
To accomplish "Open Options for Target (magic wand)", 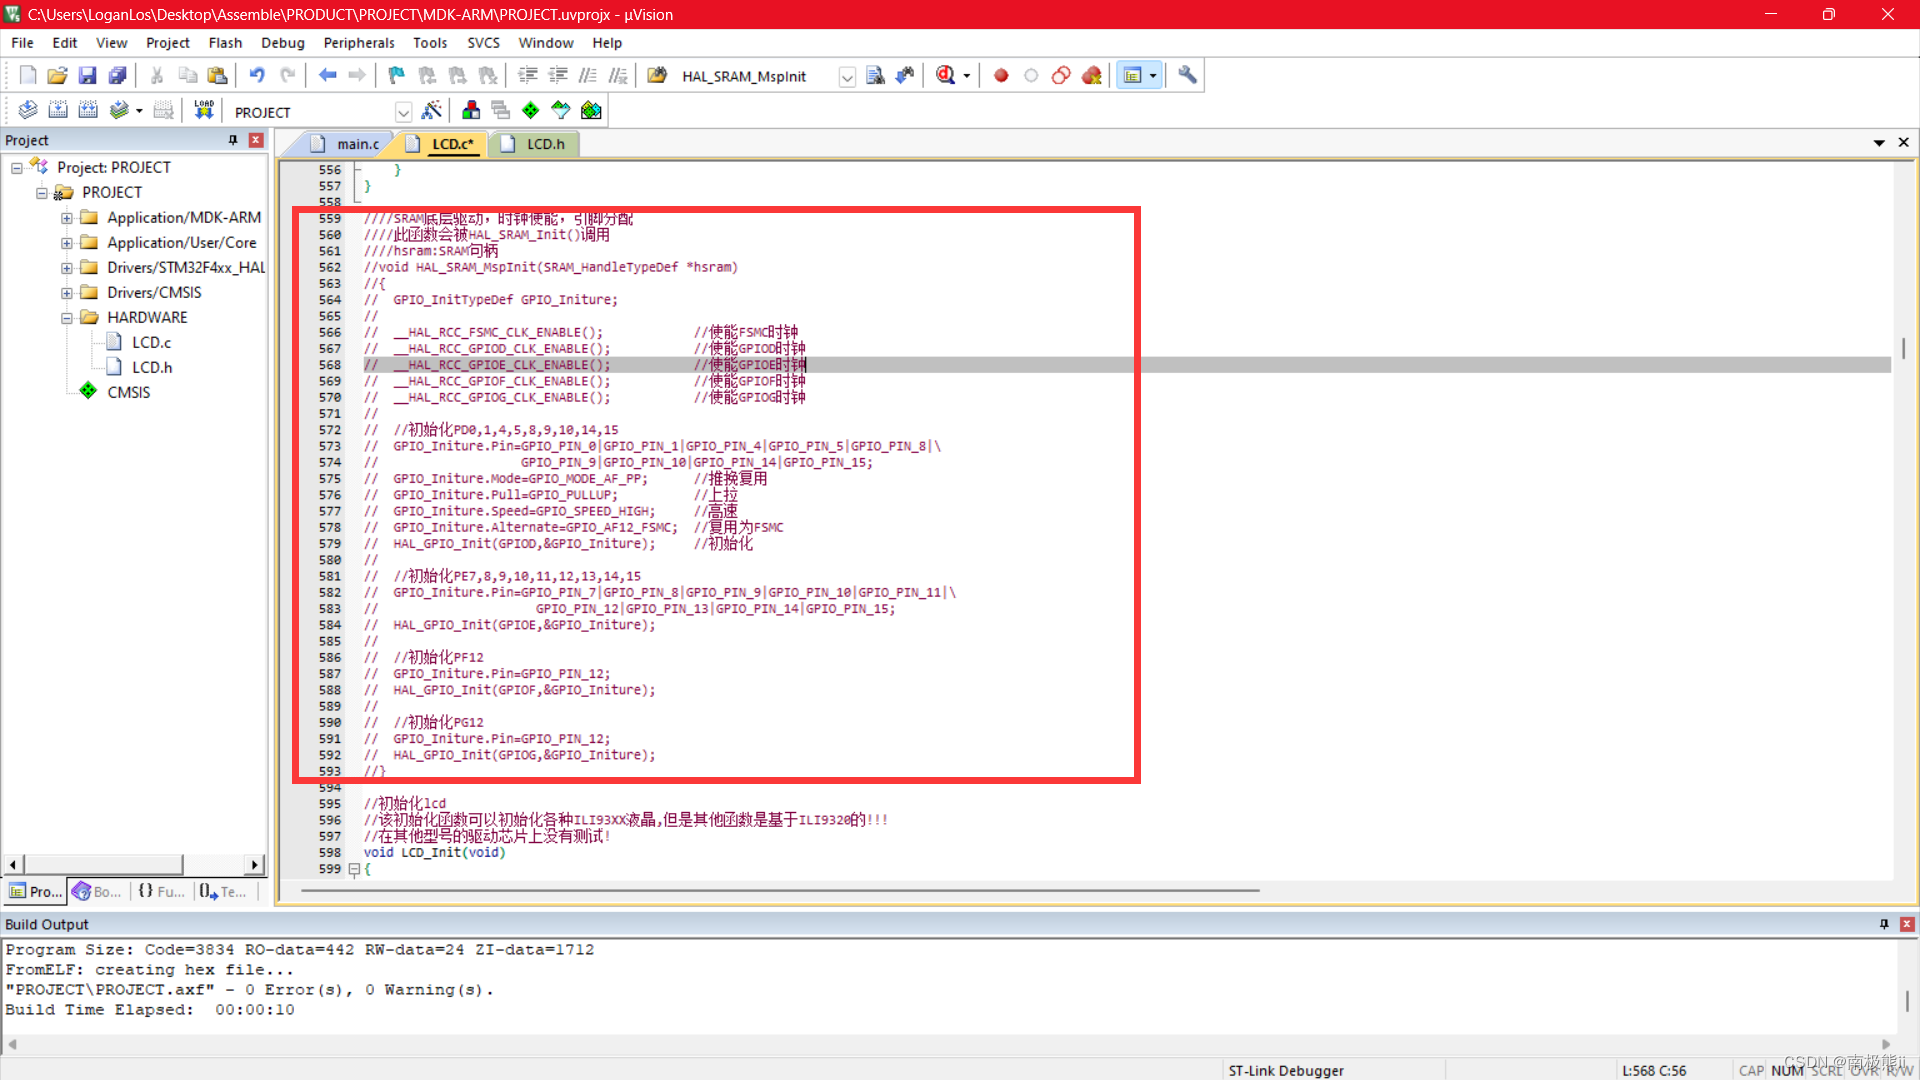I will (x=432, y=111).
